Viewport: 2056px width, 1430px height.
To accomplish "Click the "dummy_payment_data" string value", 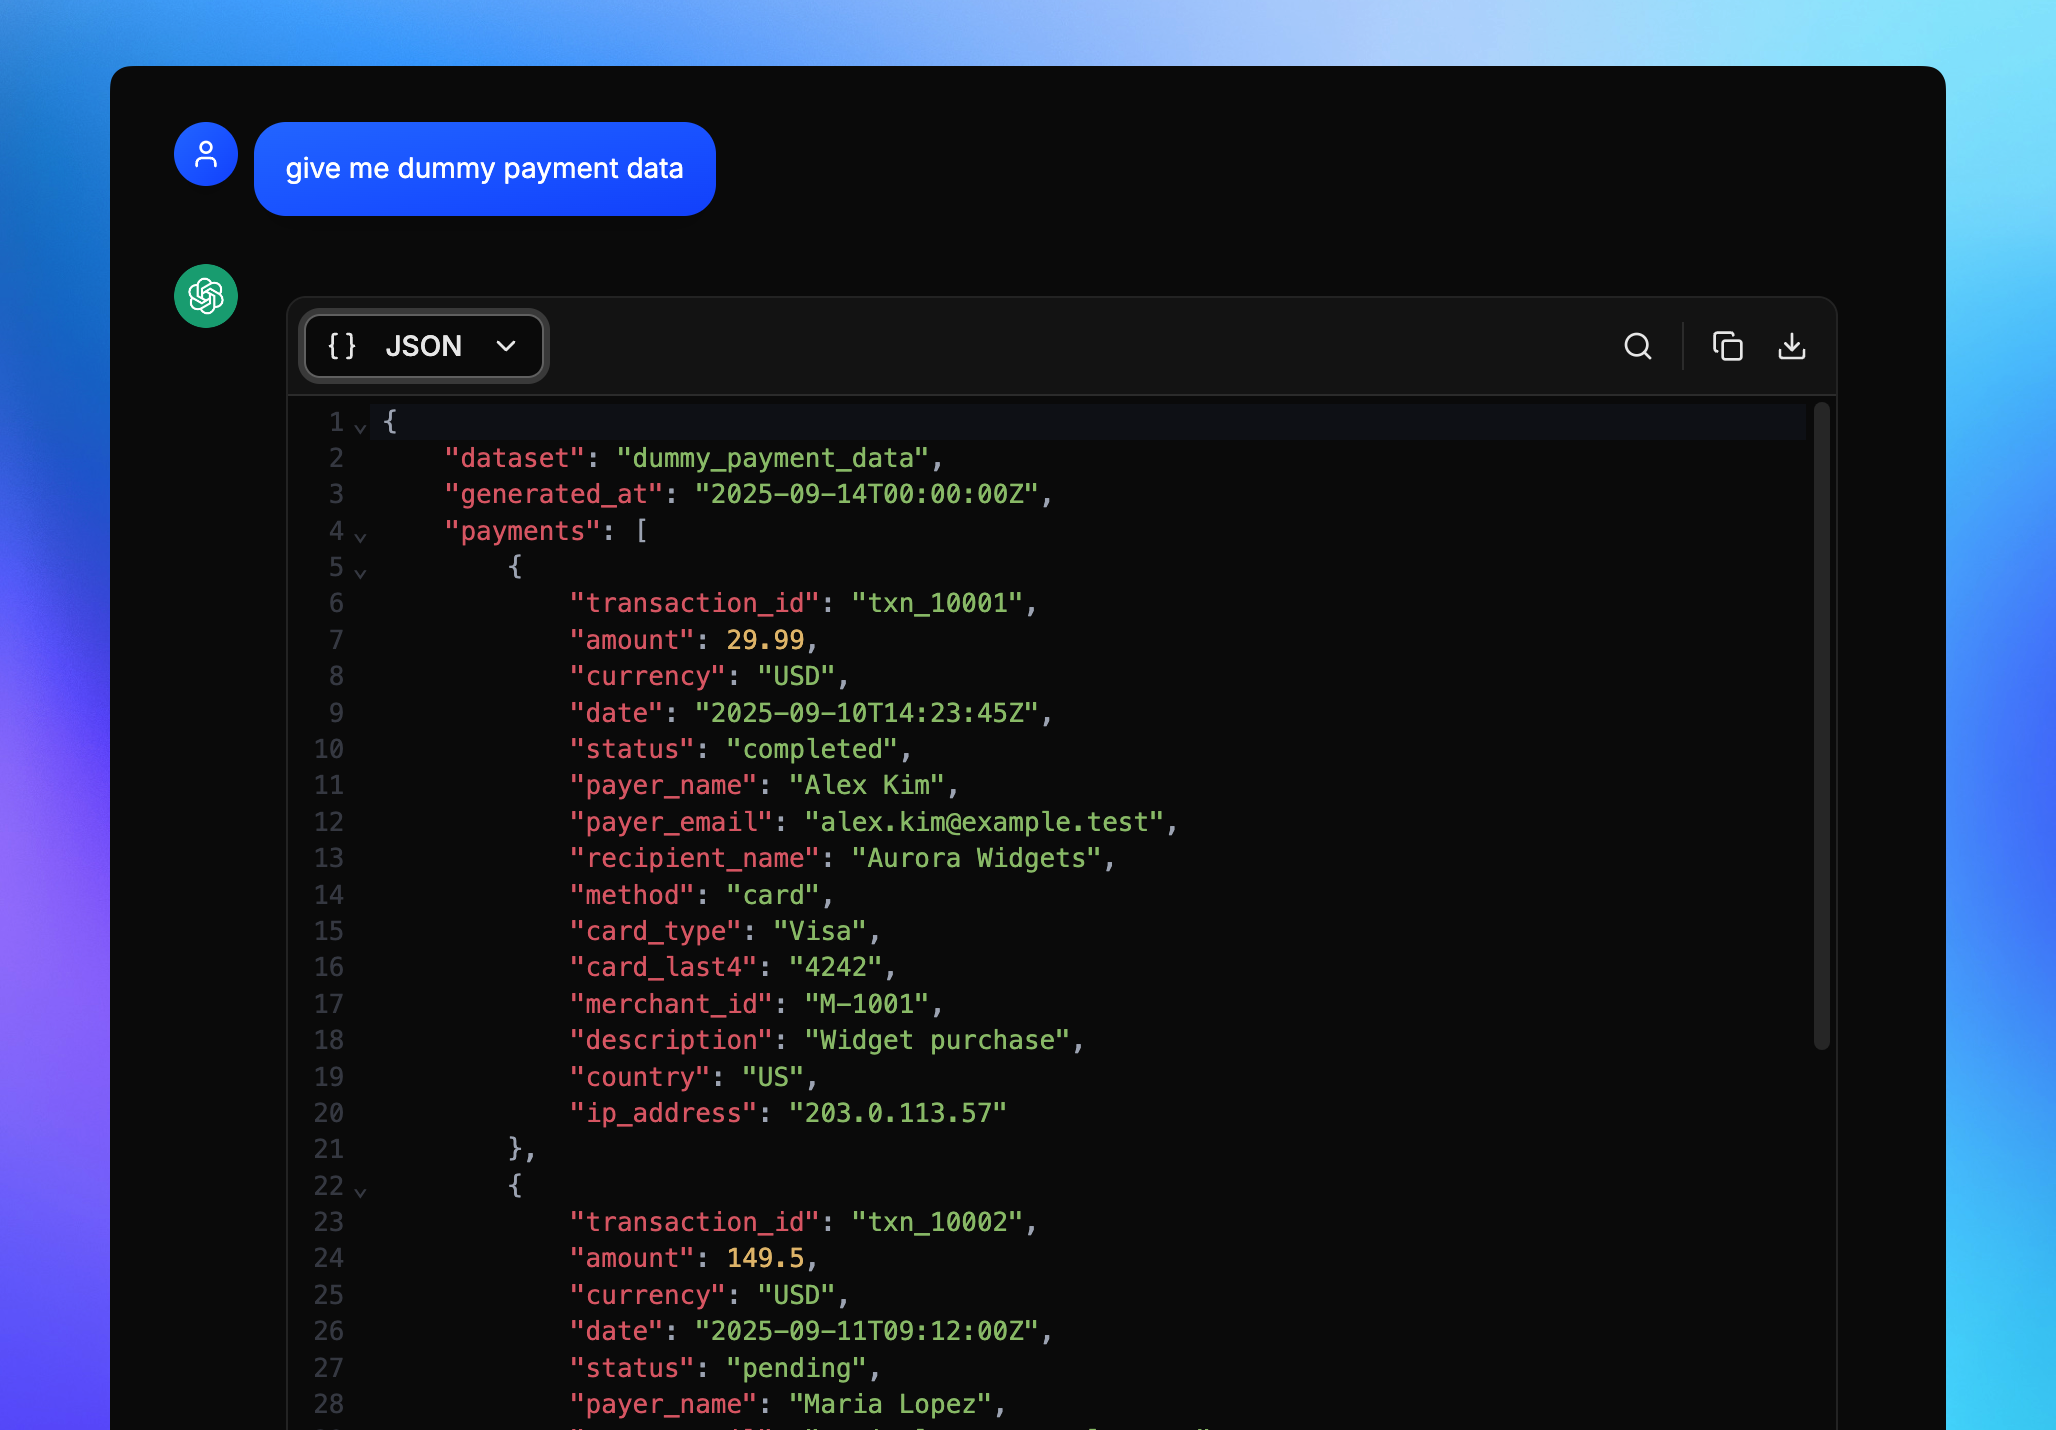I will click(x=773, y=458).
